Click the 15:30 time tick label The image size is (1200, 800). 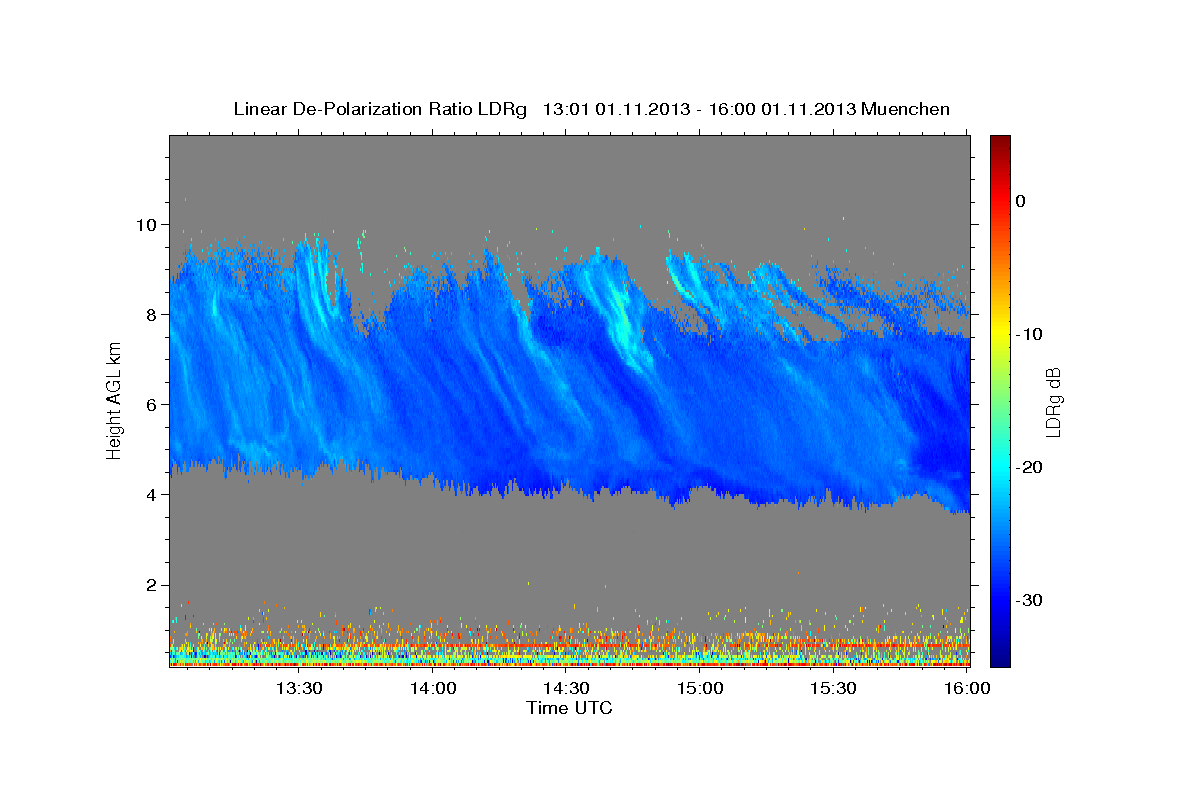(x=833, y=688)
